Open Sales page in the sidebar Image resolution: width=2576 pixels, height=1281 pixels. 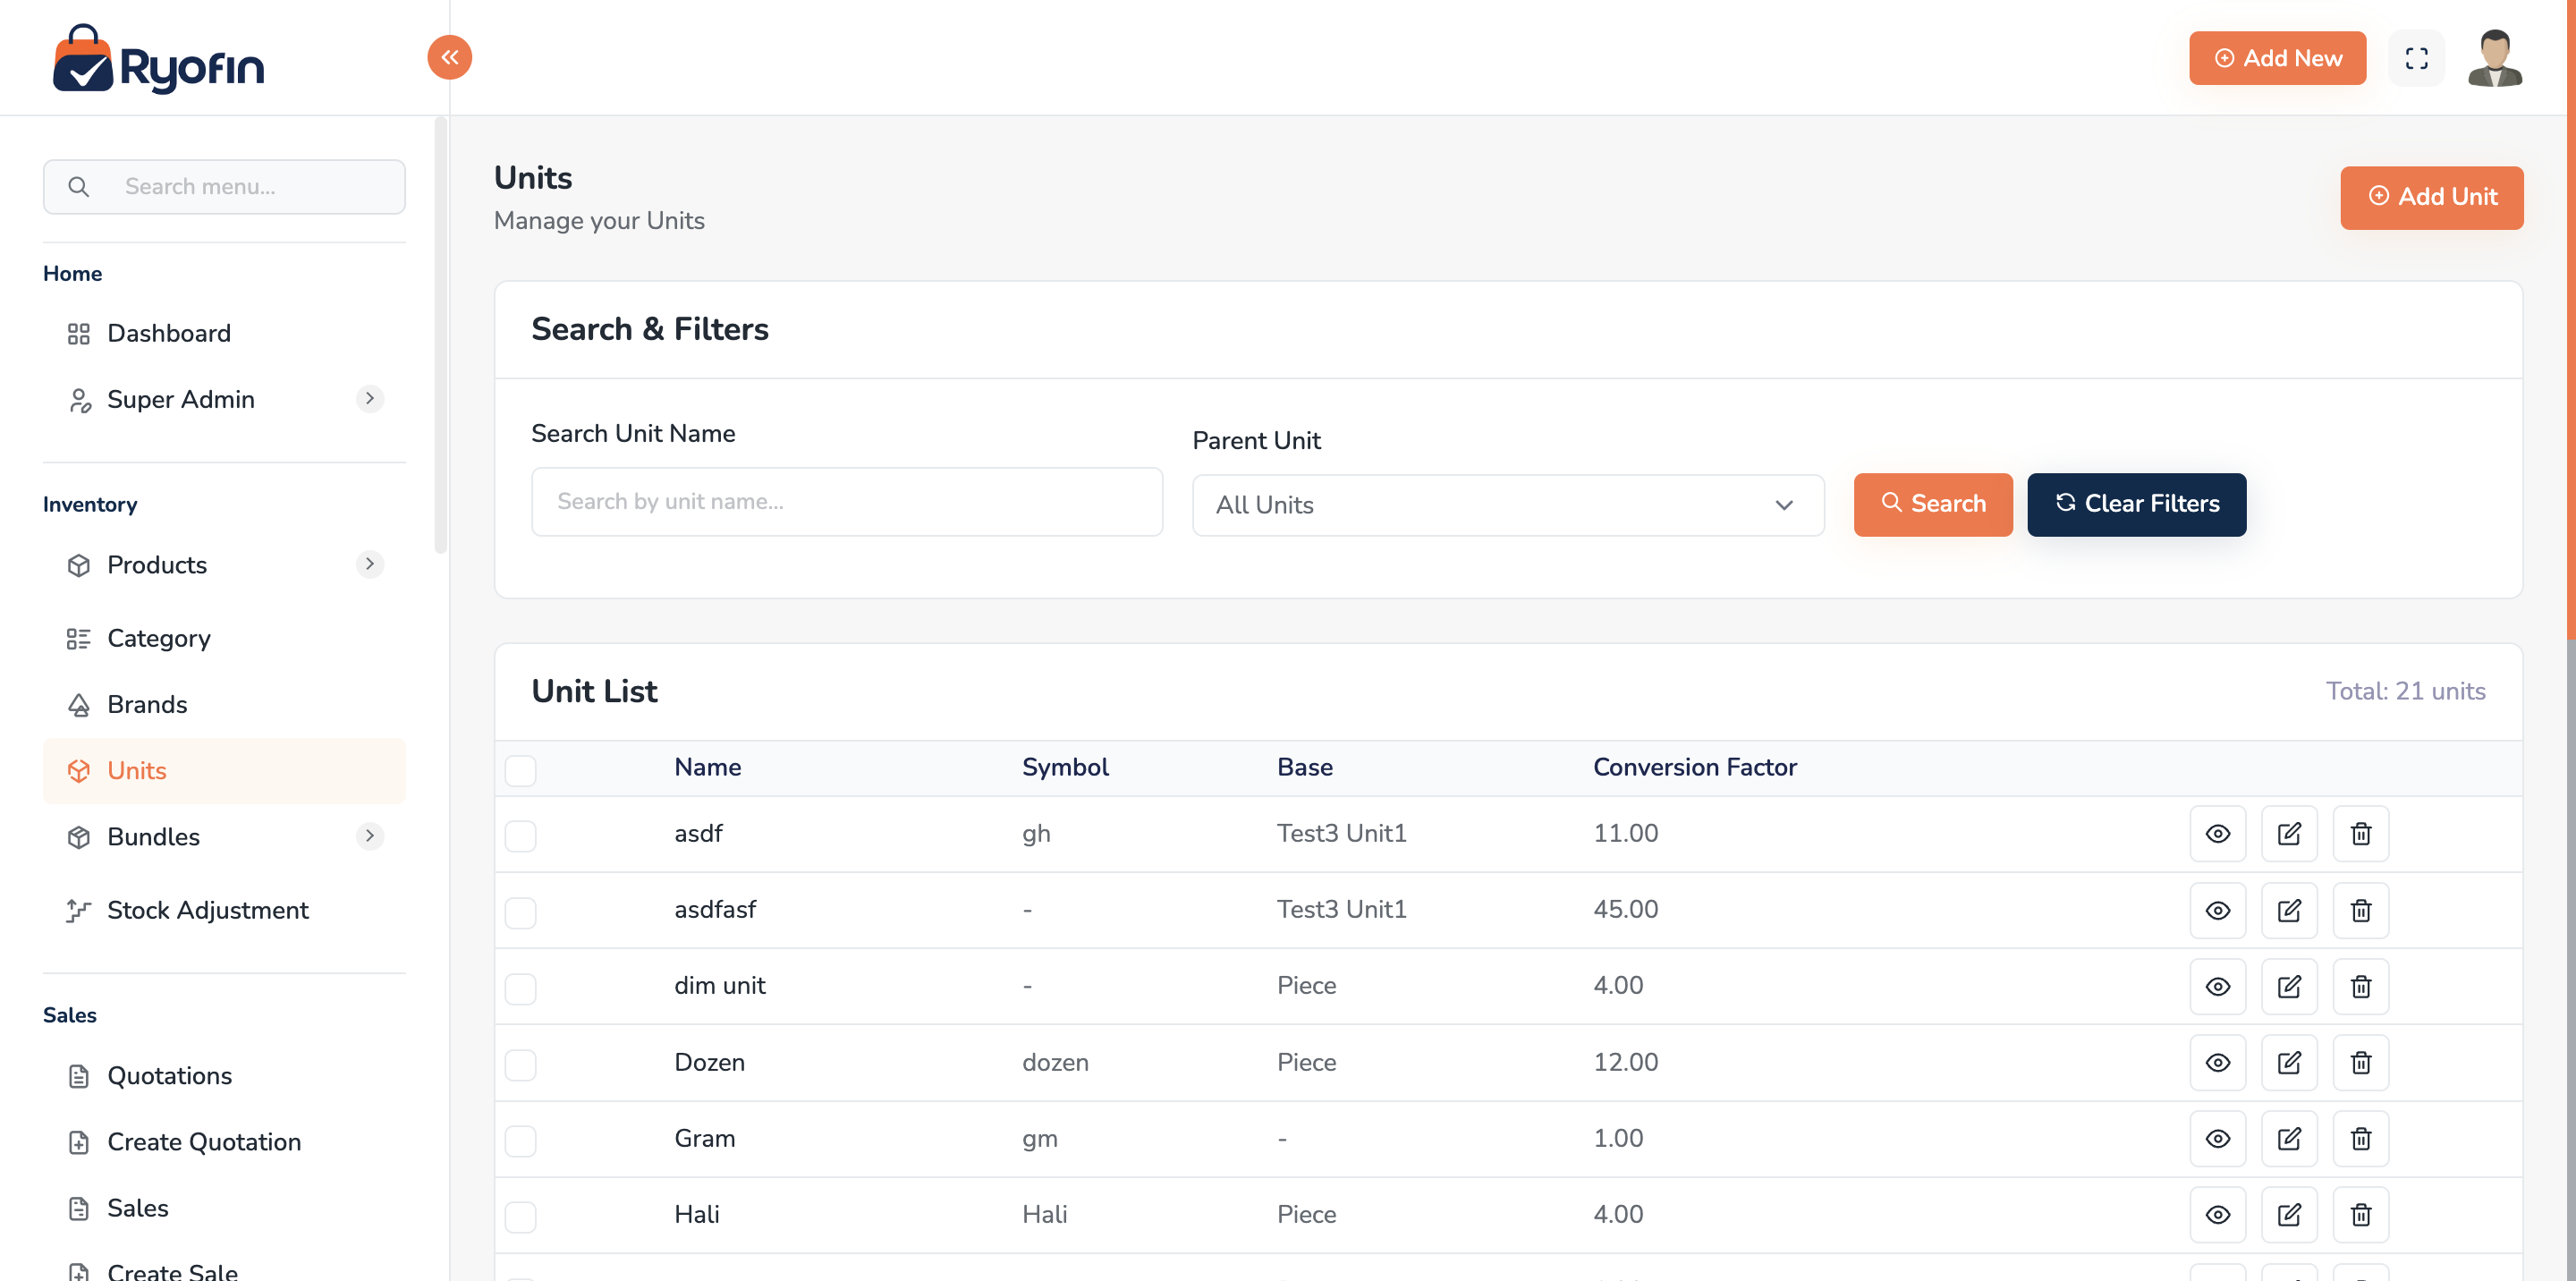[x=224, y=1207]
